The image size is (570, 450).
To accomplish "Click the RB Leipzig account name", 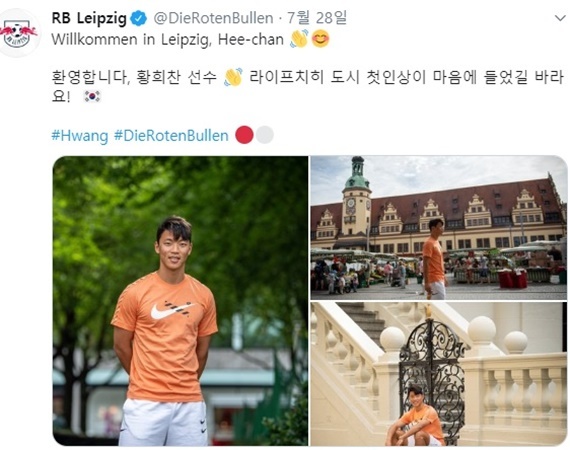I will tap(89, 19).
